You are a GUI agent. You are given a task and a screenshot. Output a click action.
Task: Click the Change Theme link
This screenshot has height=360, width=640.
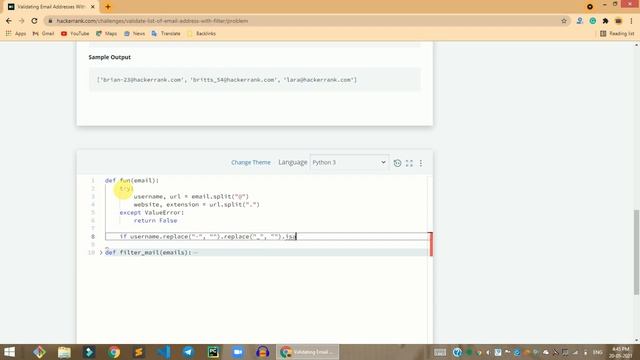[x=251, y=162]
